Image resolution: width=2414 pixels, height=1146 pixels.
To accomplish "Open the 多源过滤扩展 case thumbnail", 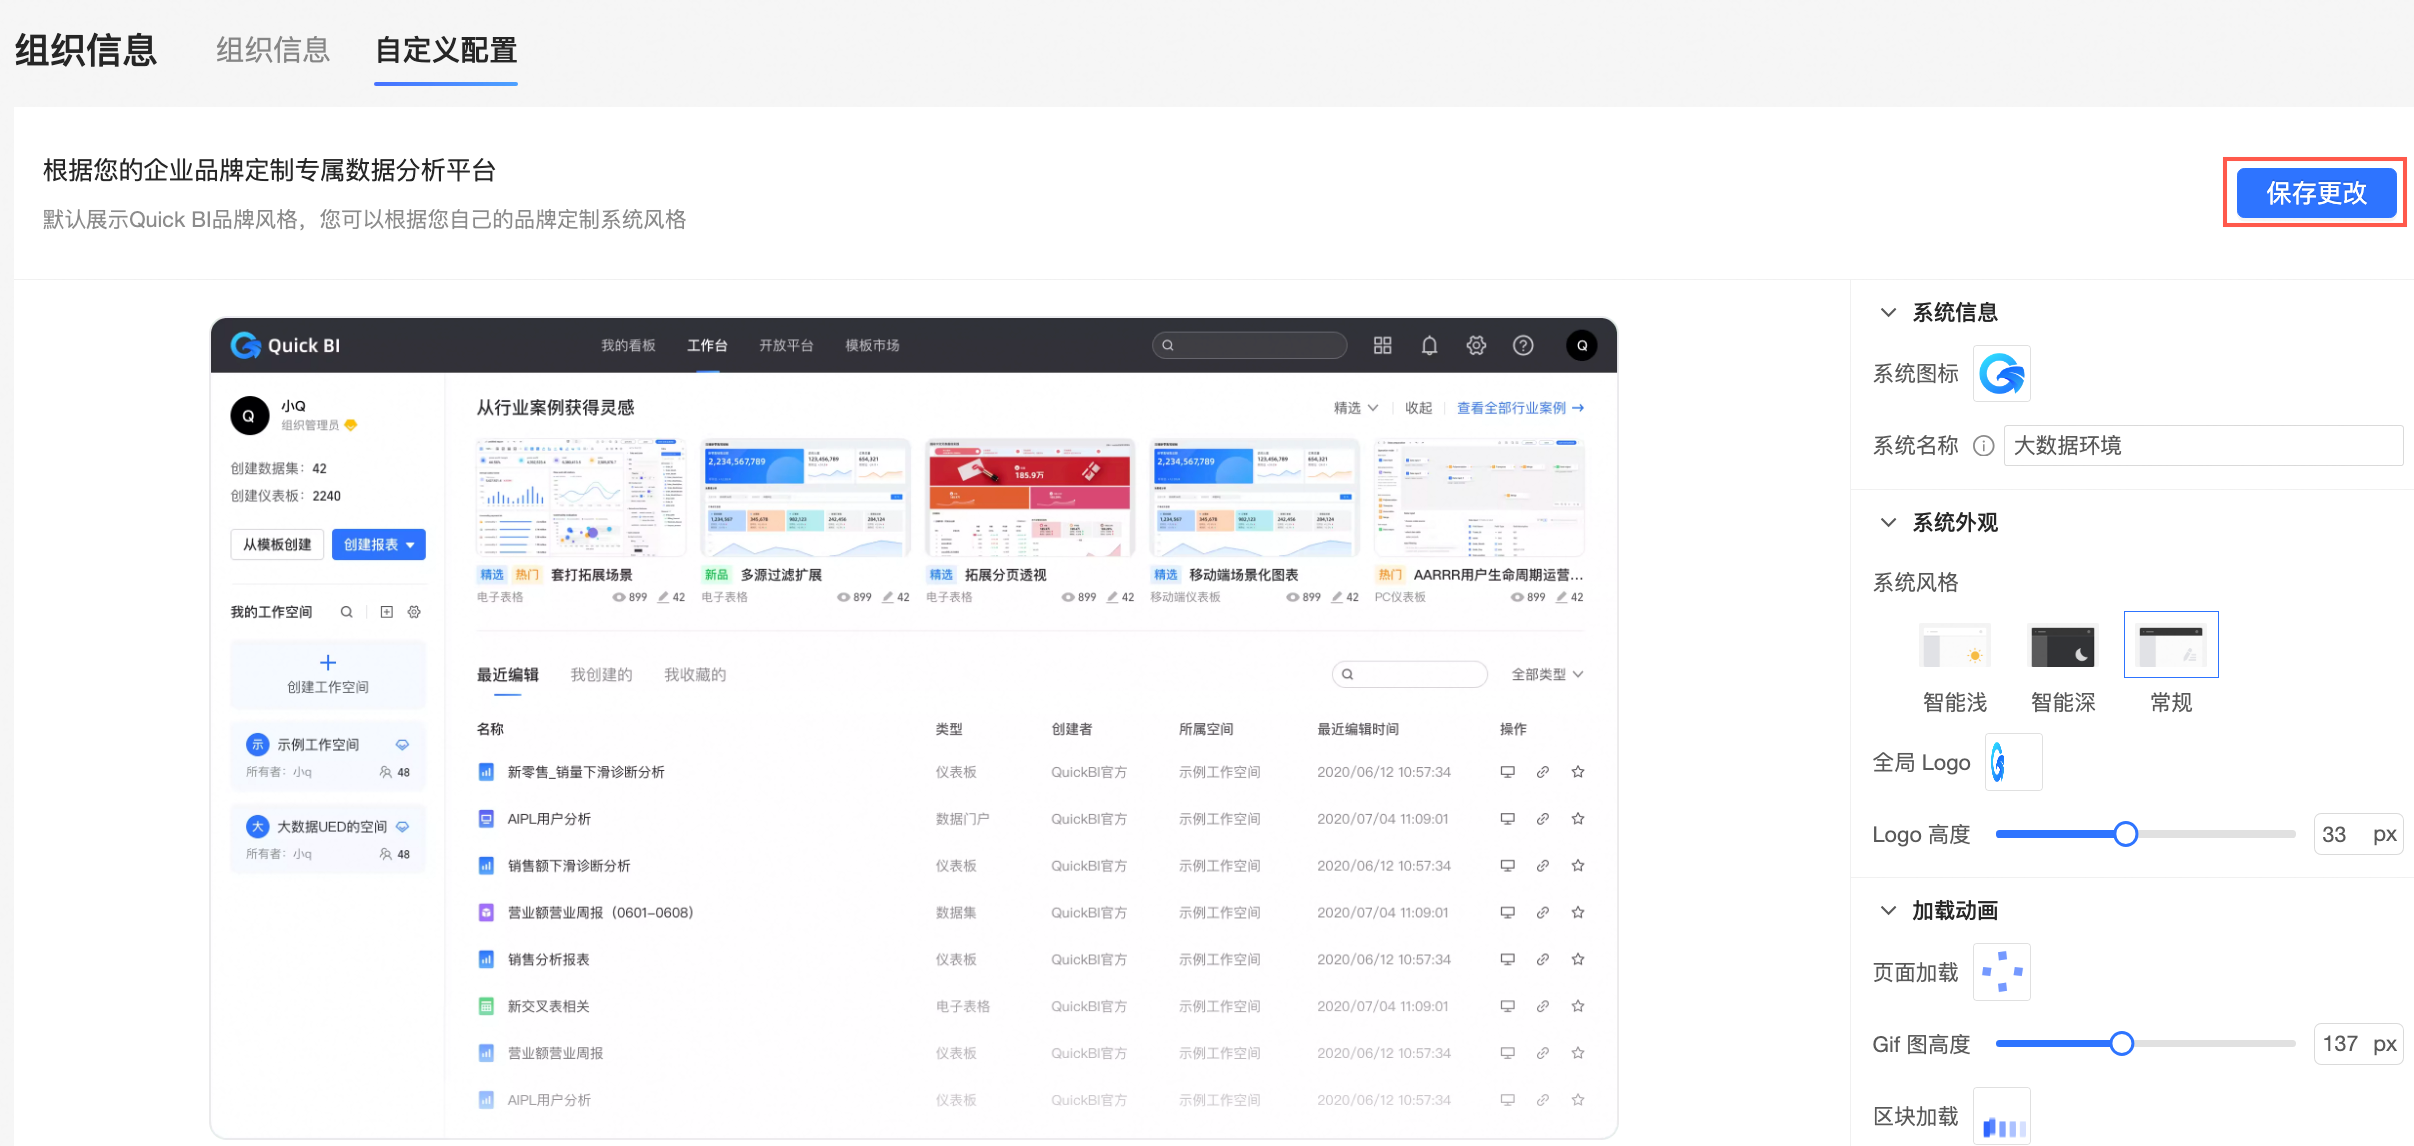I will (806, 497).
